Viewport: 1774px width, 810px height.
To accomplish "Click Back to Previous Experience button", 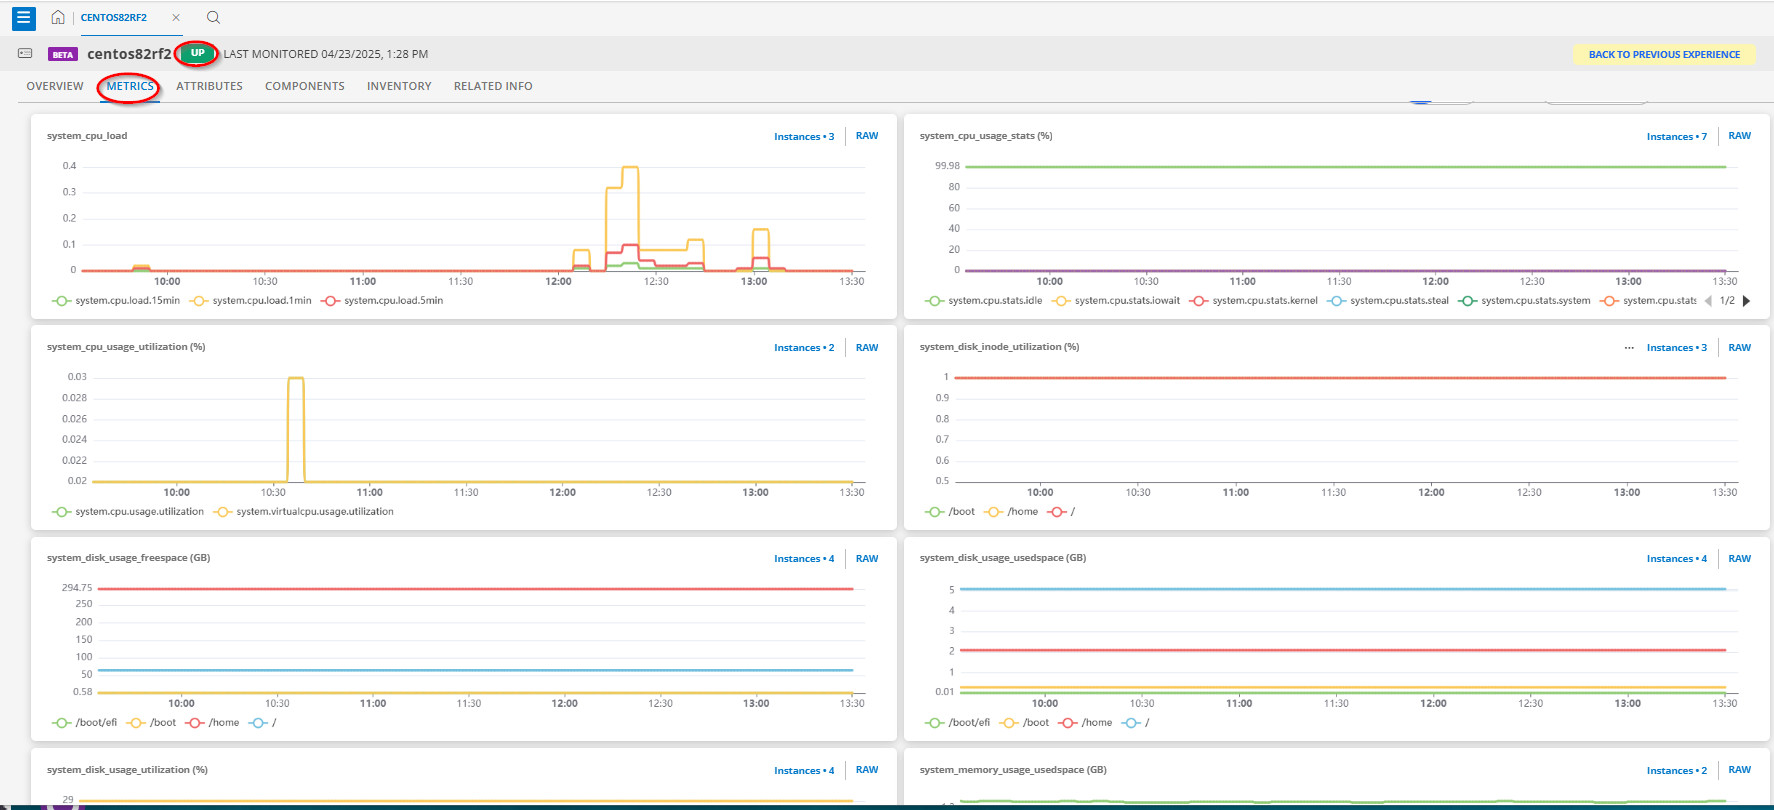I will pyautogui.click(x=1664, y=54).
